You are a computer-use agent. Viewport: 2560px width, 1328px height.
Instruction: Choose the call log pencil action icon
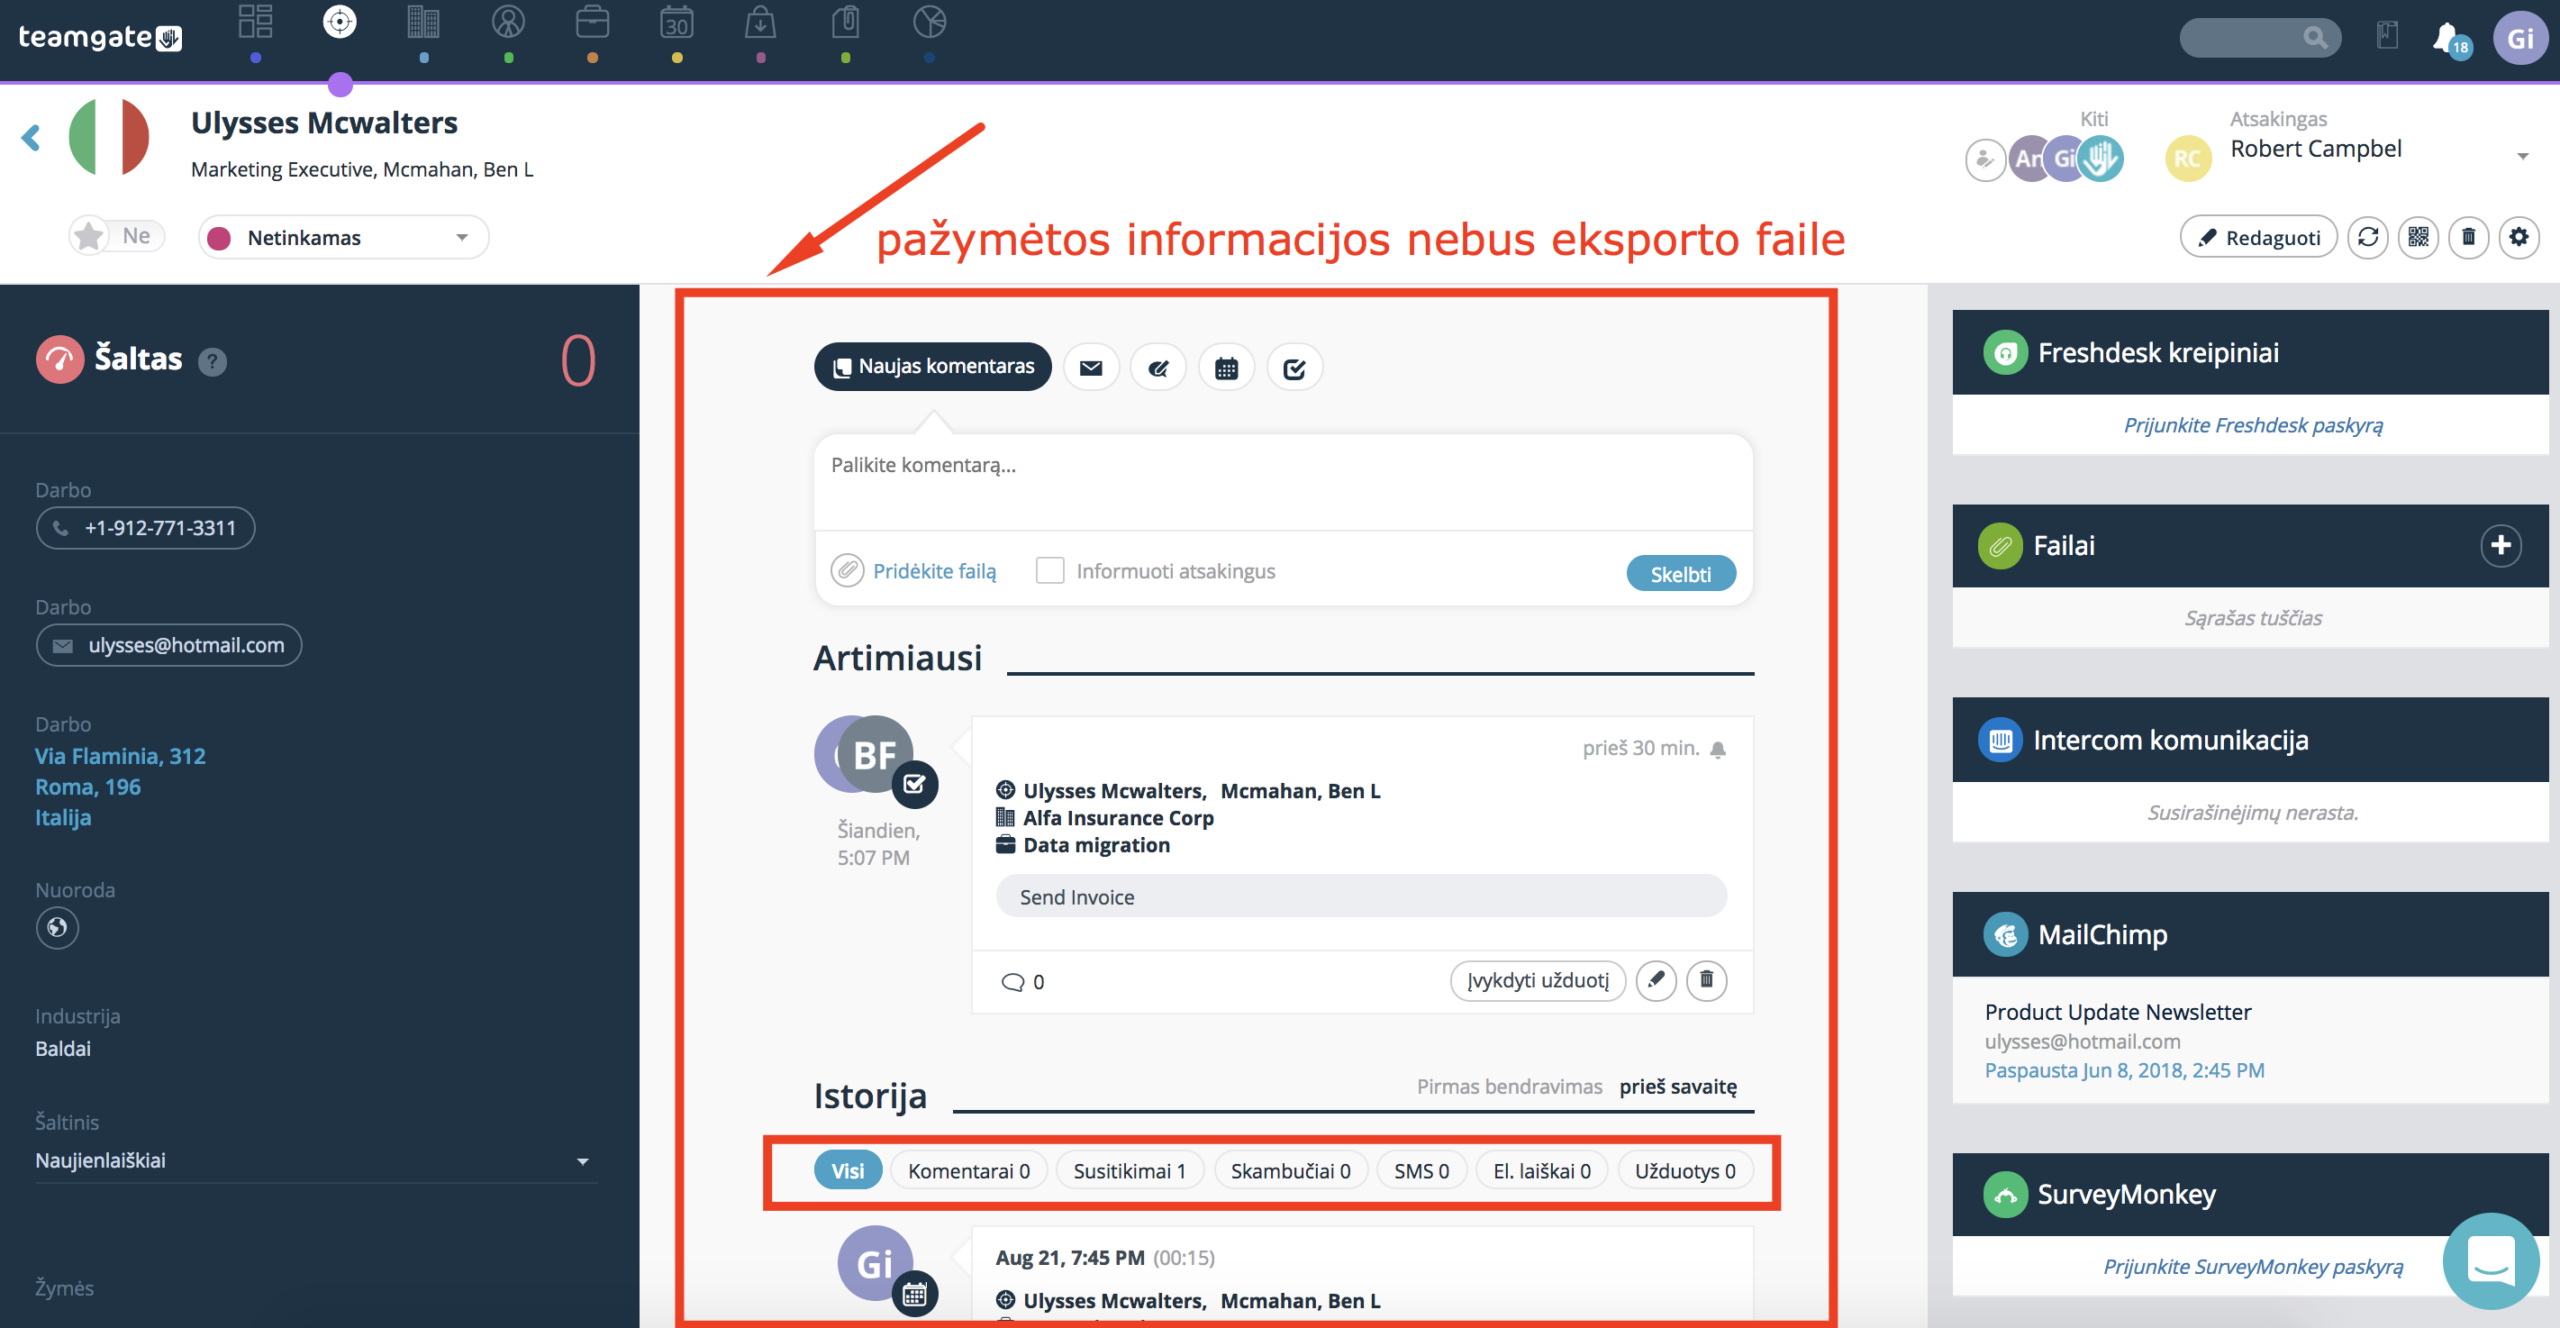[x=1159, y=368]
